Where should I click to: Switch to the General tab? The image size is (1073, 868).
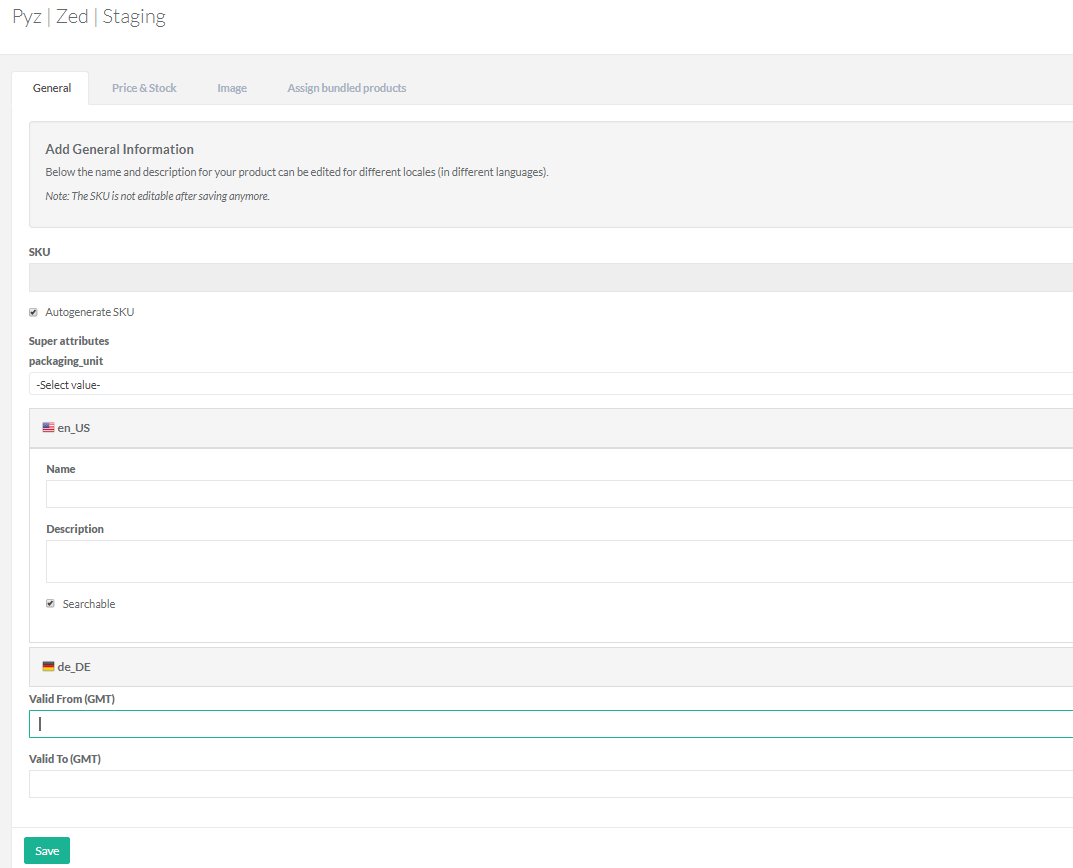(x=51, y=88)
